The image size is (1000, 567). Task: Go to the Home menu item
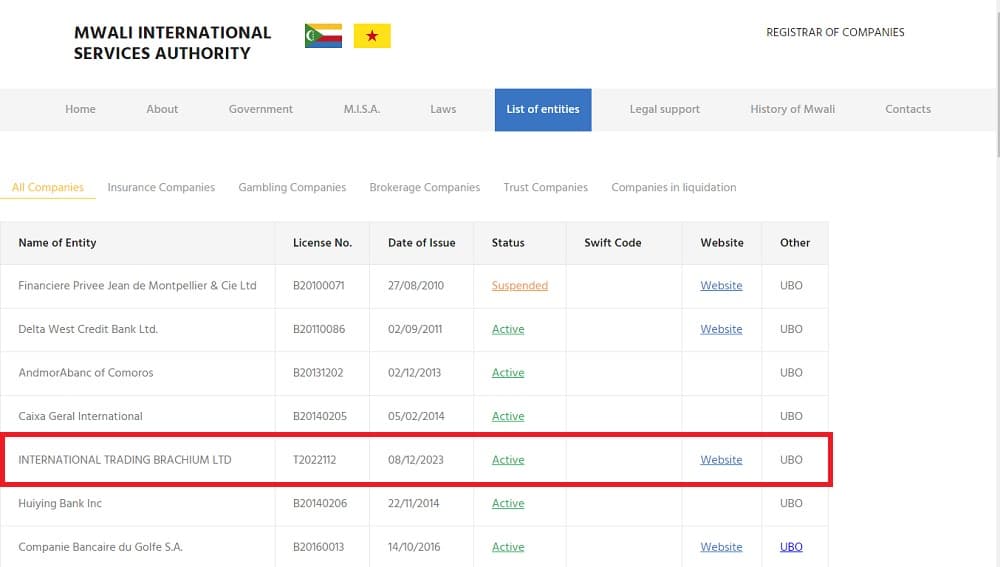[x=80, y=109]
